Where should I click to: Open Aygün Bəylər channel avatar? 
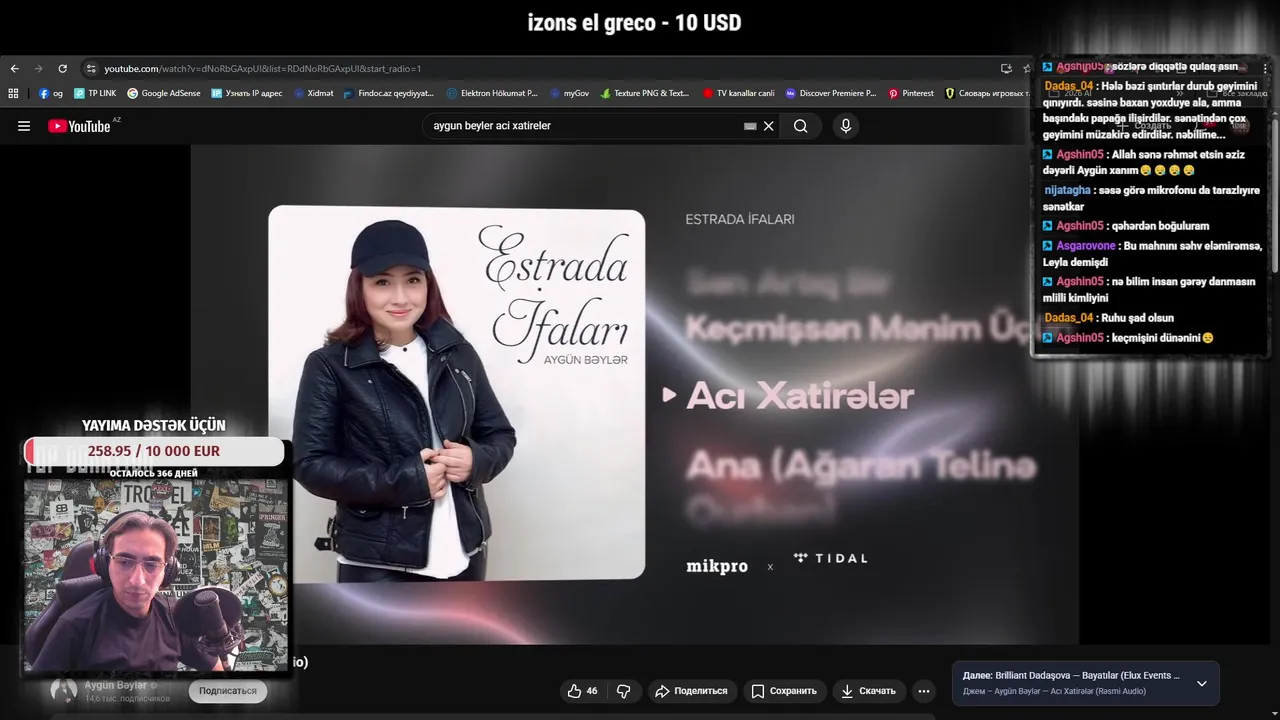click(64, 690)
